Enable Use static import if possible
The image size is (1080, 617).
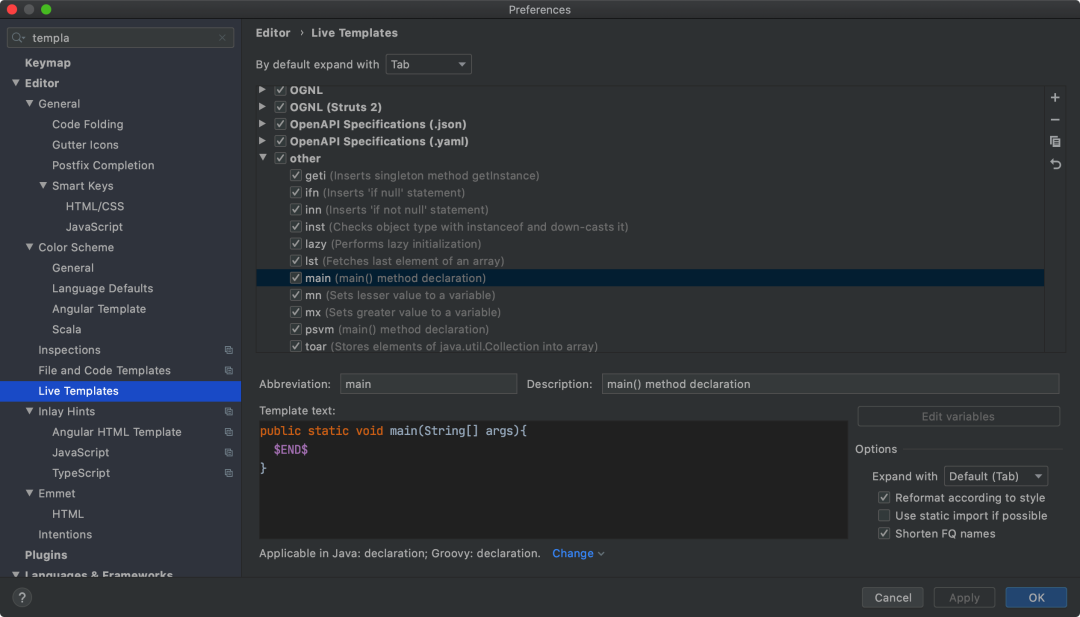tap(884, 516)
